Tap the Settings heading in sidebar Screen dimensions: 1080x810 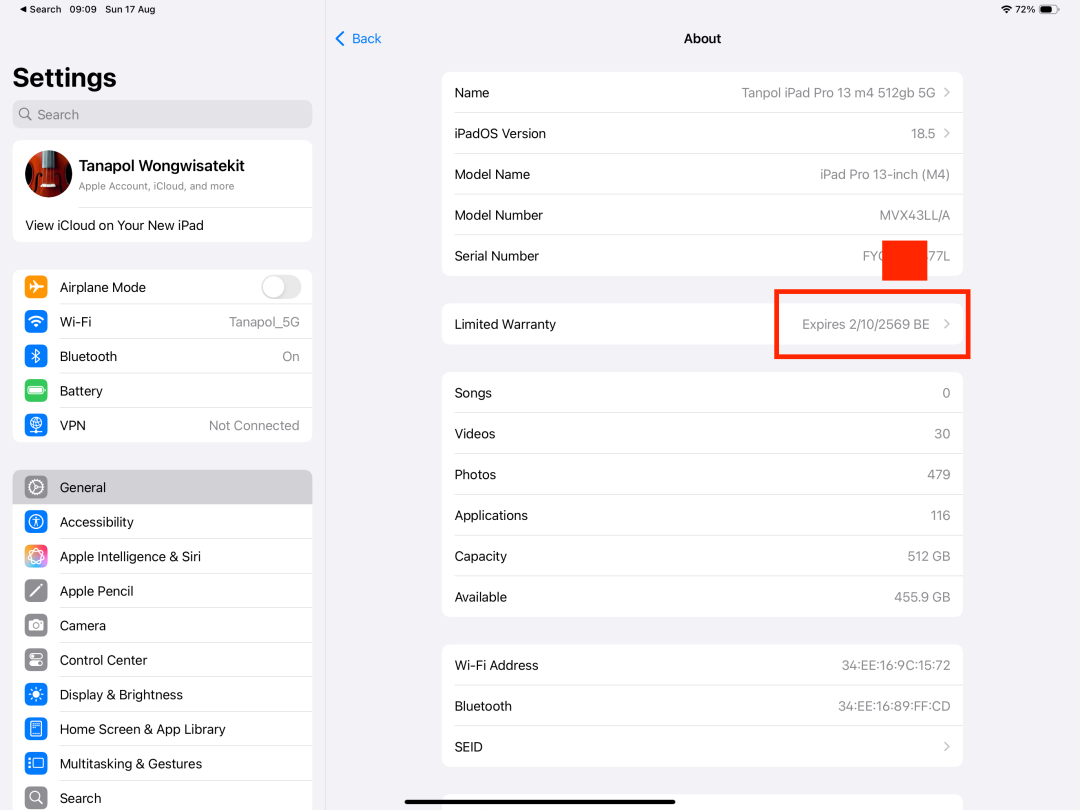[x=64, y=78]
